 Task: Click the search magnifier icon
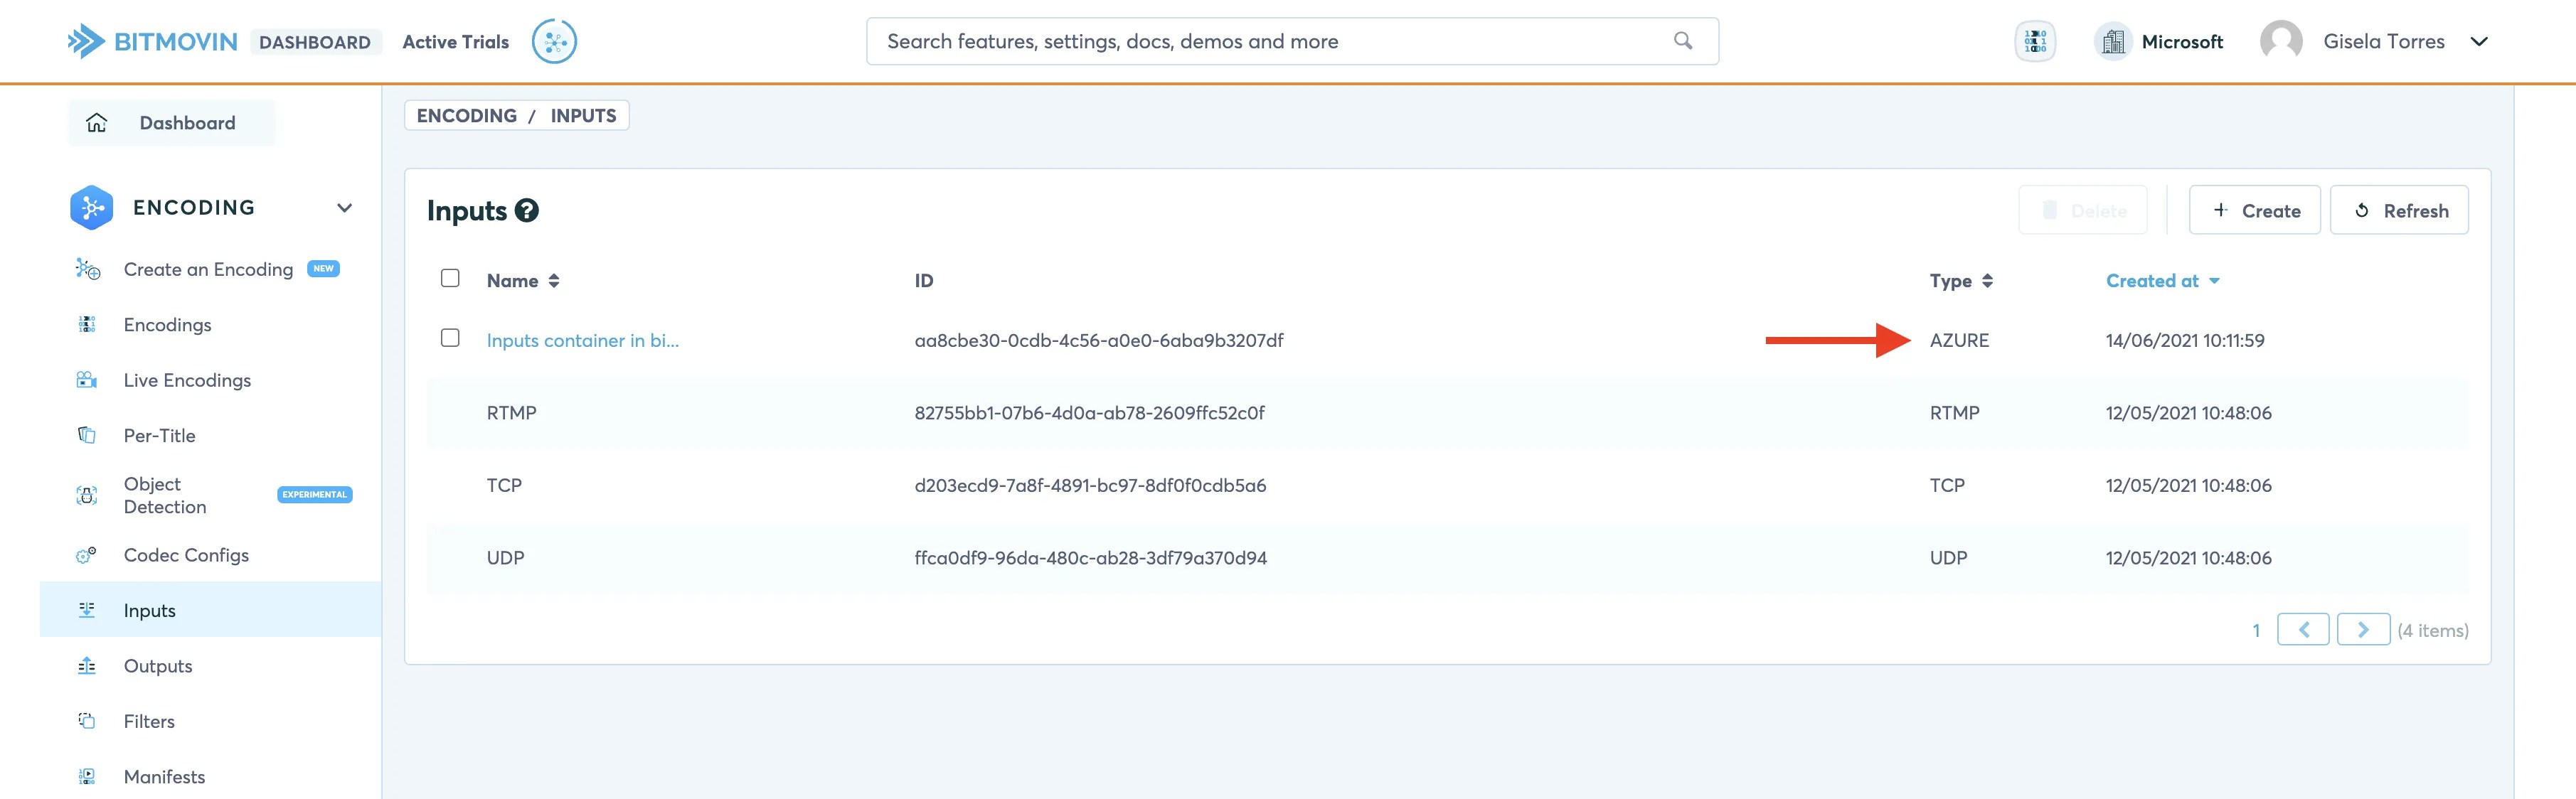[x=1683, y=41]
